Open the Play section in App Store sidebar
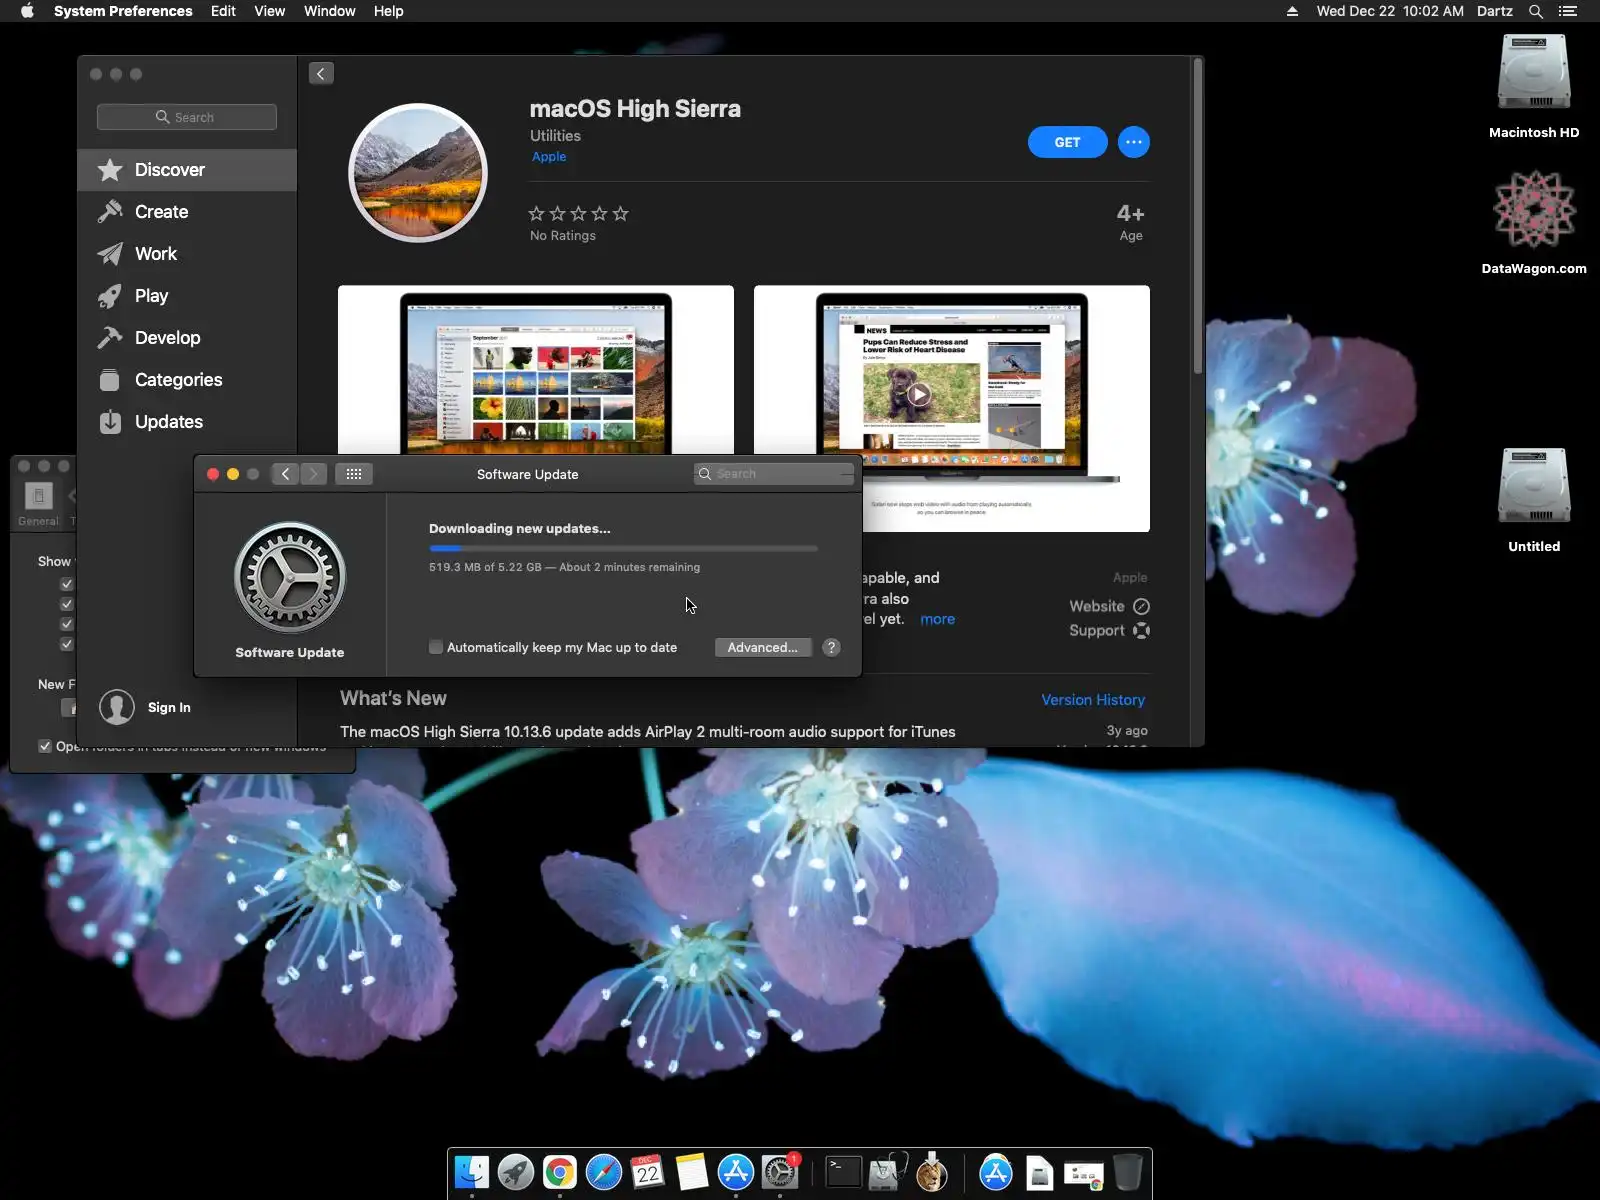The height and width of the screenshot is (1200, 1600). pos(187,296)
